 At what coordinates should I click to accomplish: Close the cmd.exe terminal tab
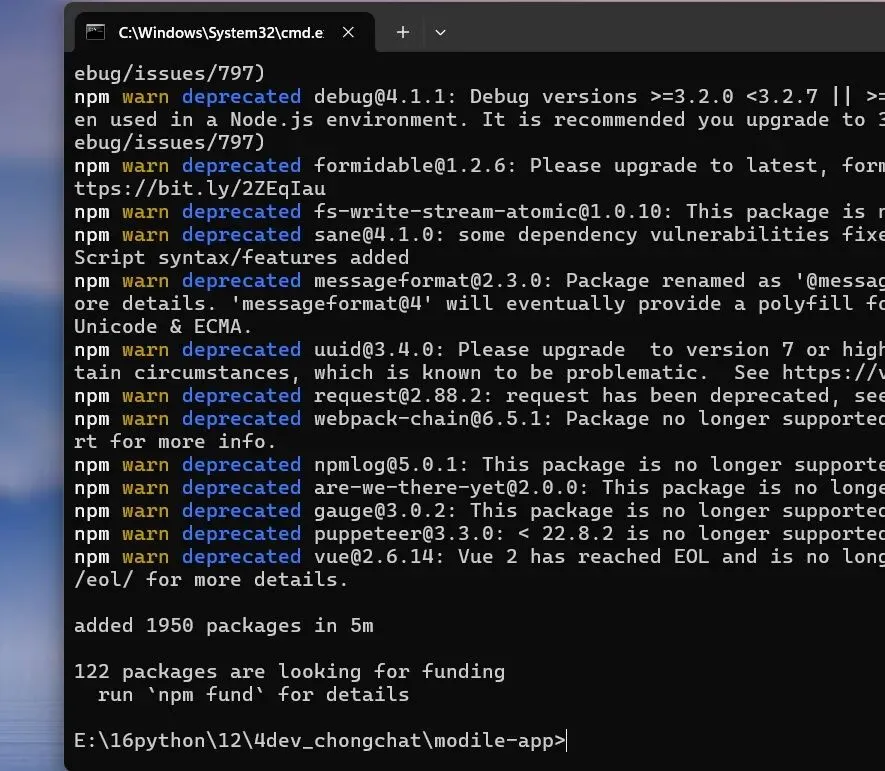[348, 33]
